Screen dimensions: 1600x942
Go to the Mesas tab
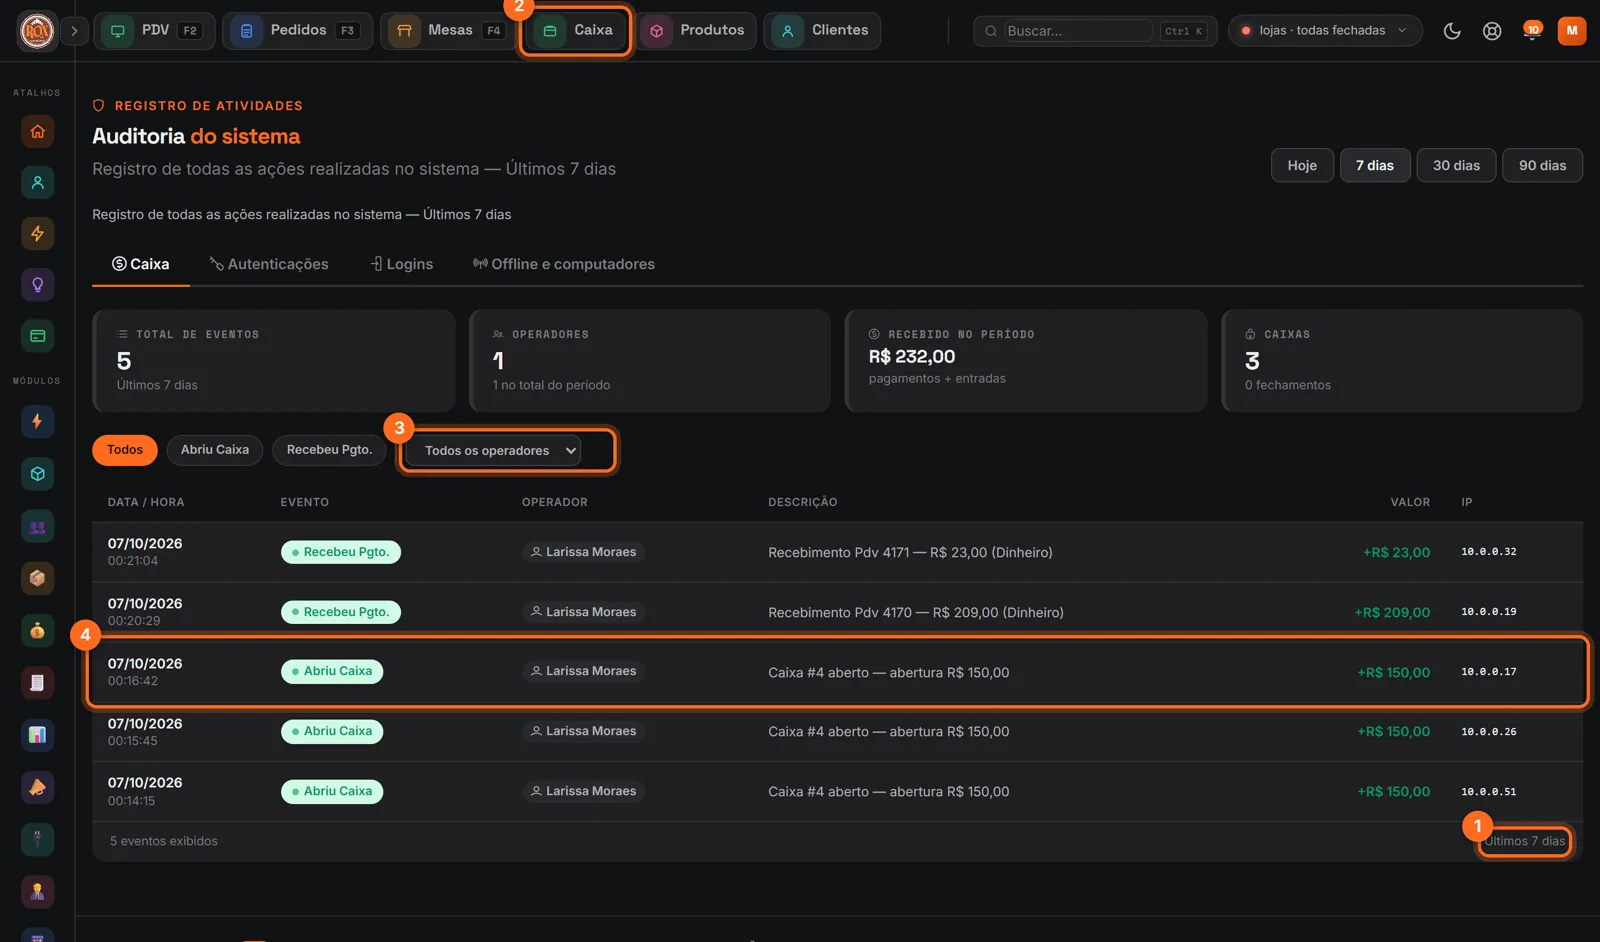(449, 31)
